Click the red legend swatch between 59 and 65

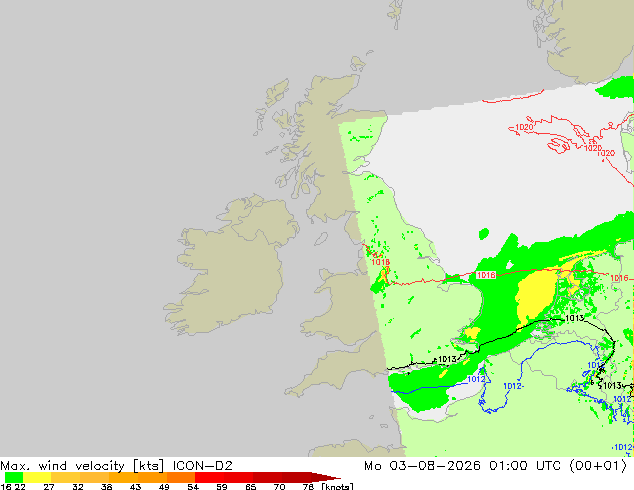tap(239, 477)
